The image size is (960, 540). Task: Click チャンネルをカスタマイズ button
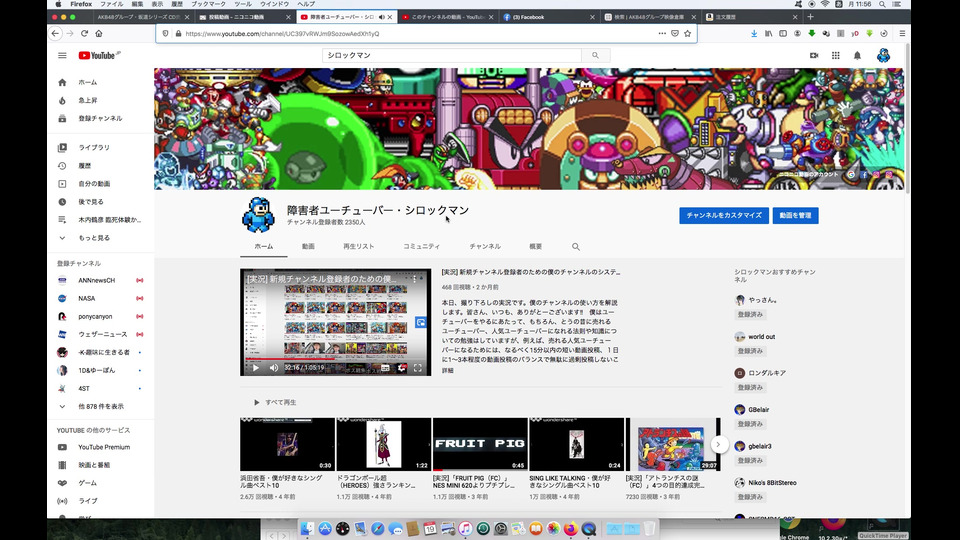click(724, 216)
